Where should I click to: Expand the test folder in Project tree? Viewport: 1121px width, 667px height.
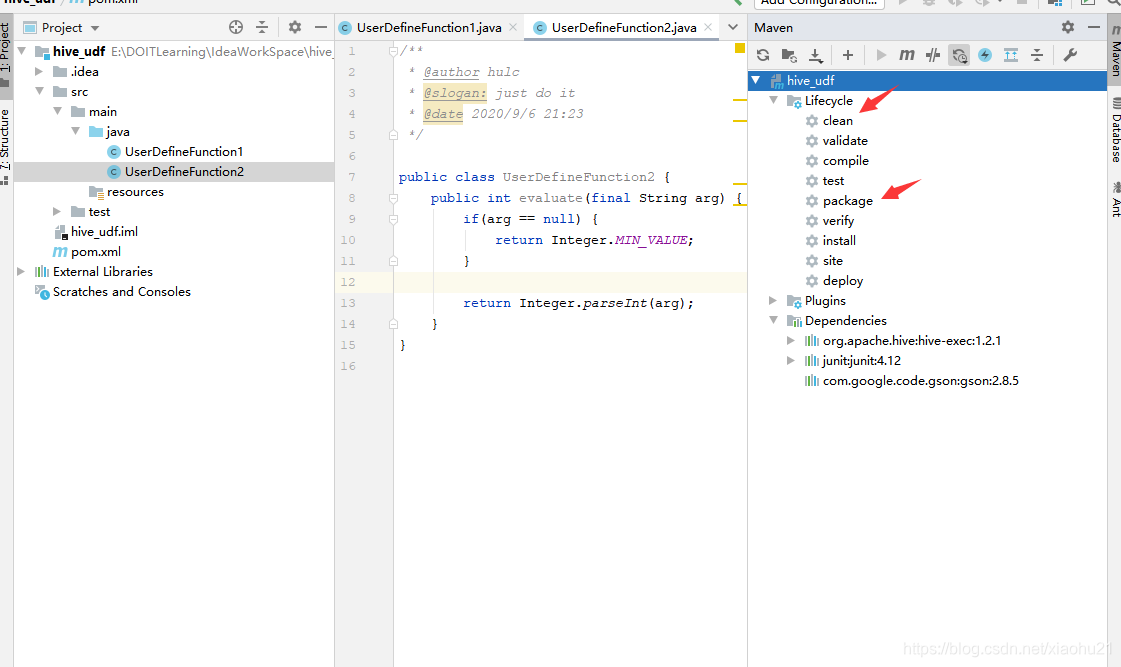pyautogui.click(x=57, y=212)
